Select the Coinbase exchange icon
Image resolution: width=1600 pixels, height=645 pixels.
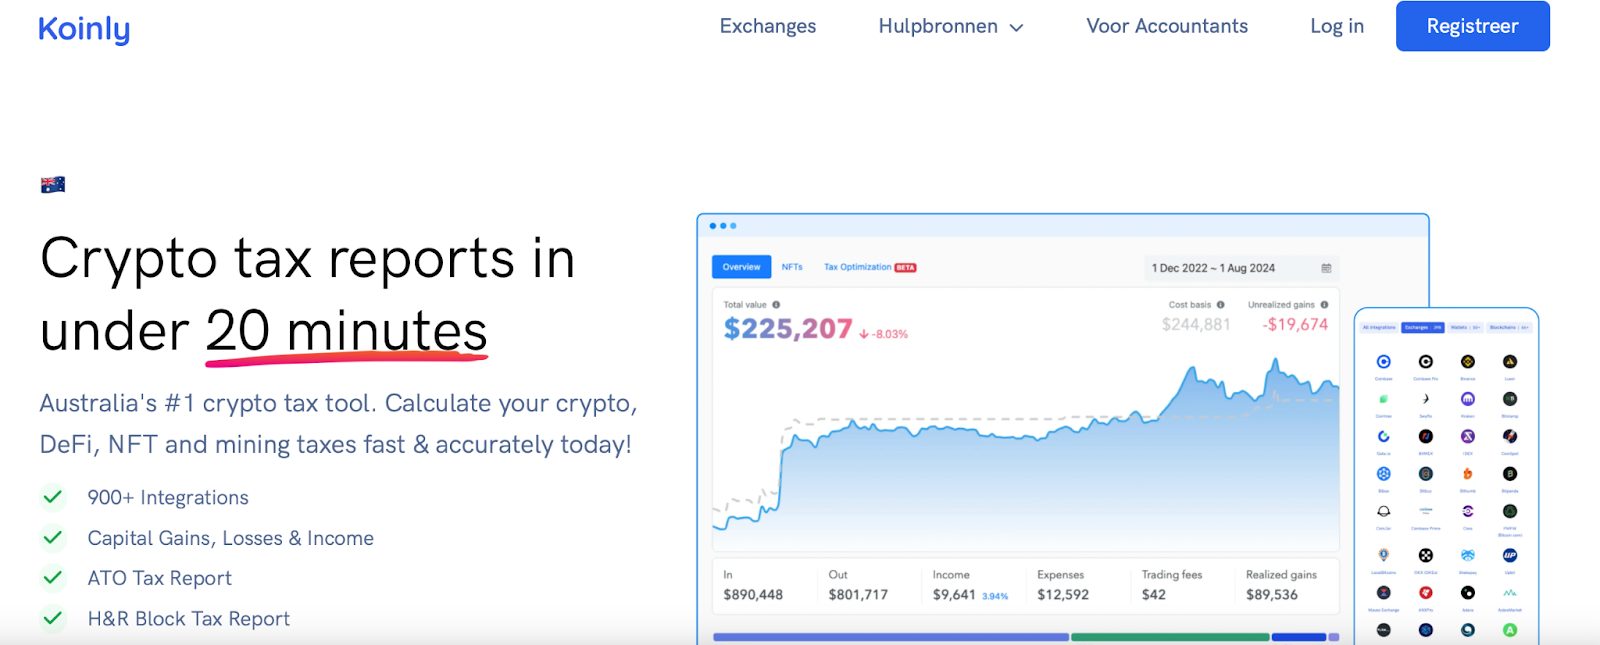coord(1384,362)
